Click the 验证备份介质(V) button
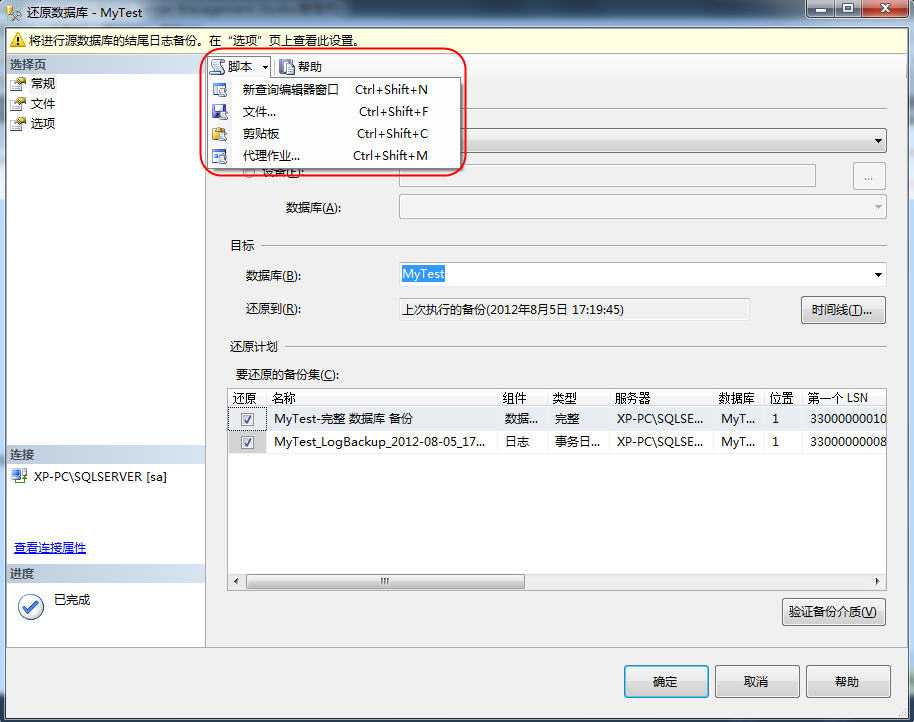The height and width of the screenshot is (722, 914). click(833, 612)
